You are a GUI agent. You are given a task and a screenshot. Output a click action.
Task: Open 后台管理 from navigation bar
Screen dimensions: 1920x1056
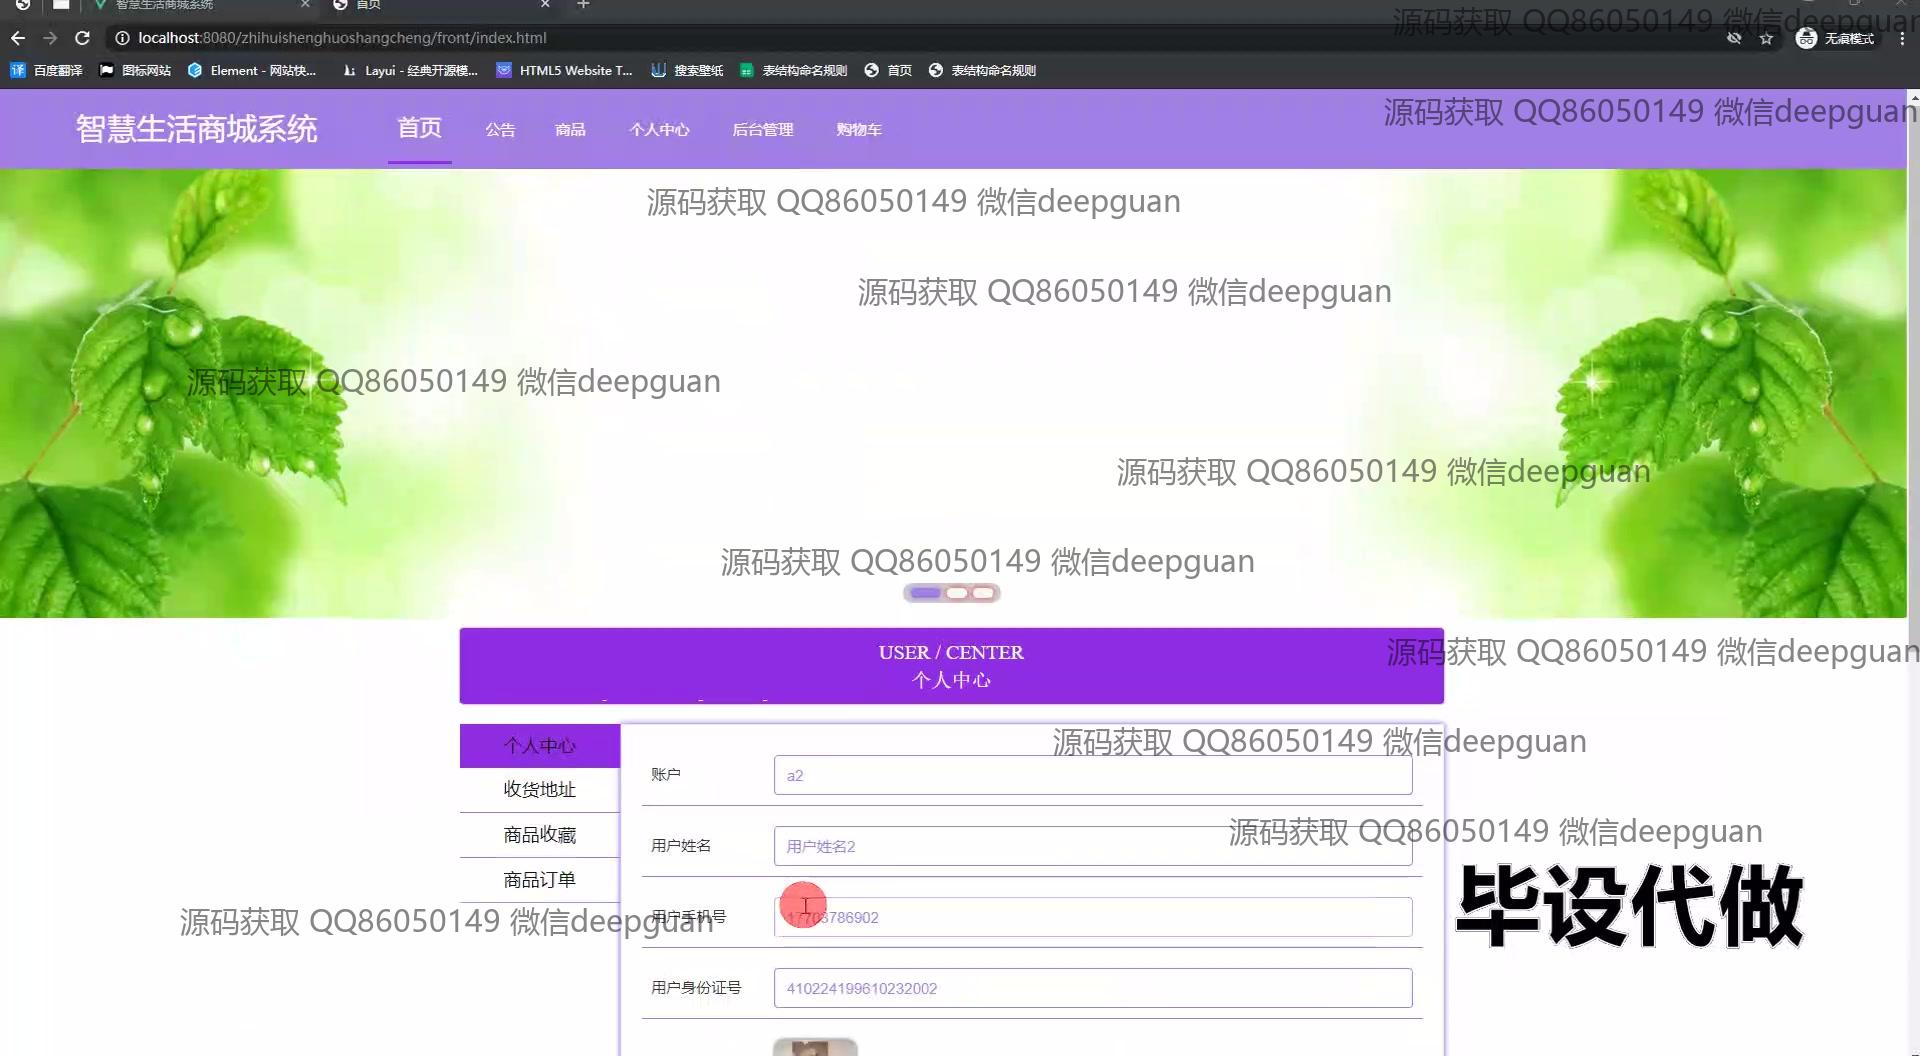(762, 130)
